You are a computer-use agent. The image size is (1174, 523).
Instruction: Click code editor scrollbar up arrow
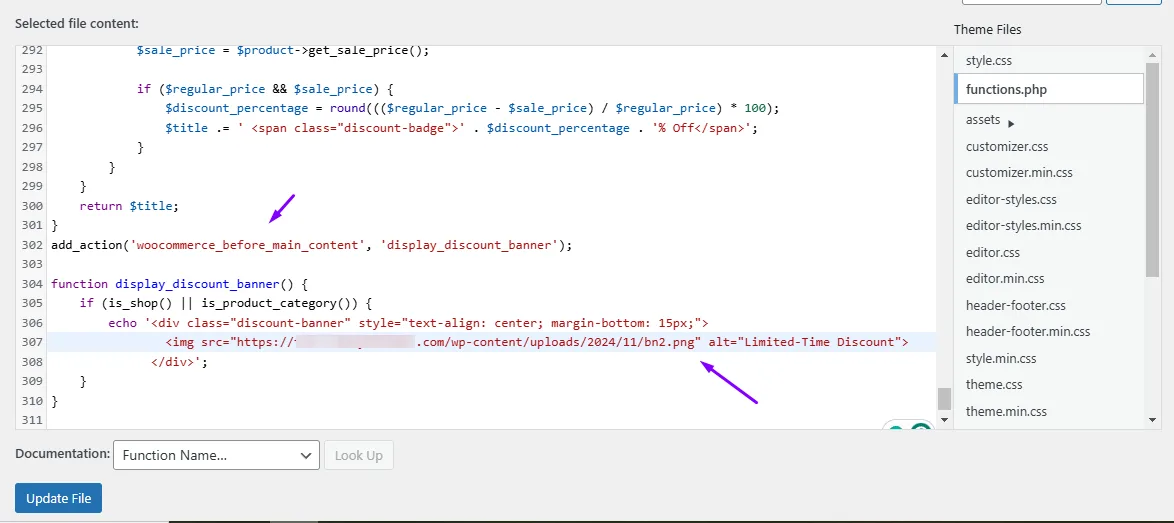point(944,54)
